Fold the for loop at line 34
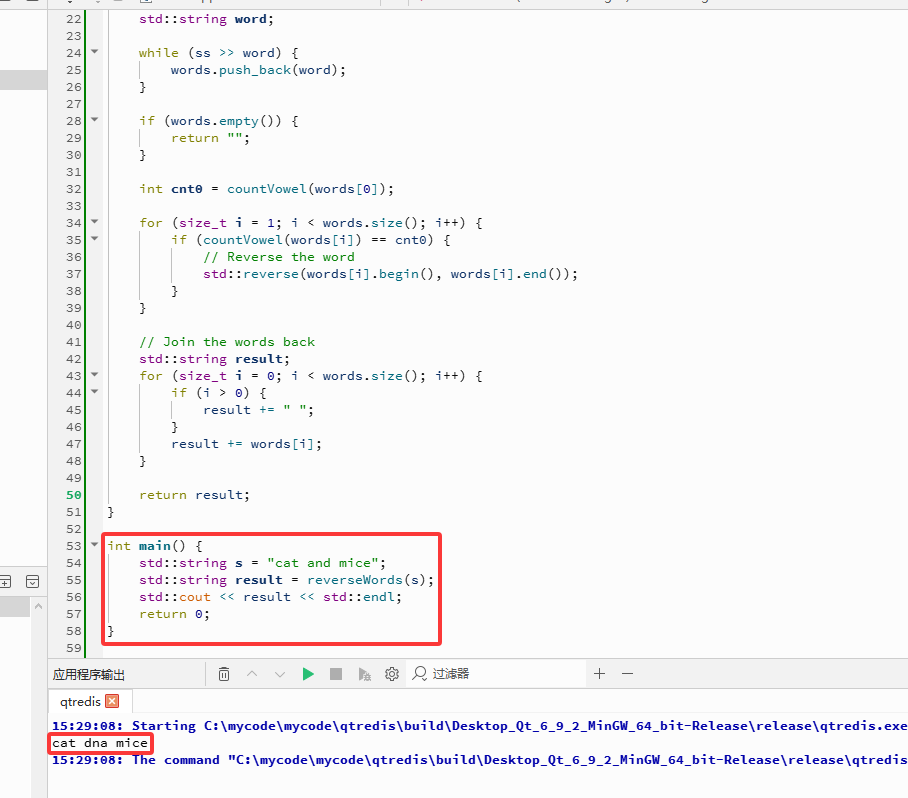 (x=94, y=222)
